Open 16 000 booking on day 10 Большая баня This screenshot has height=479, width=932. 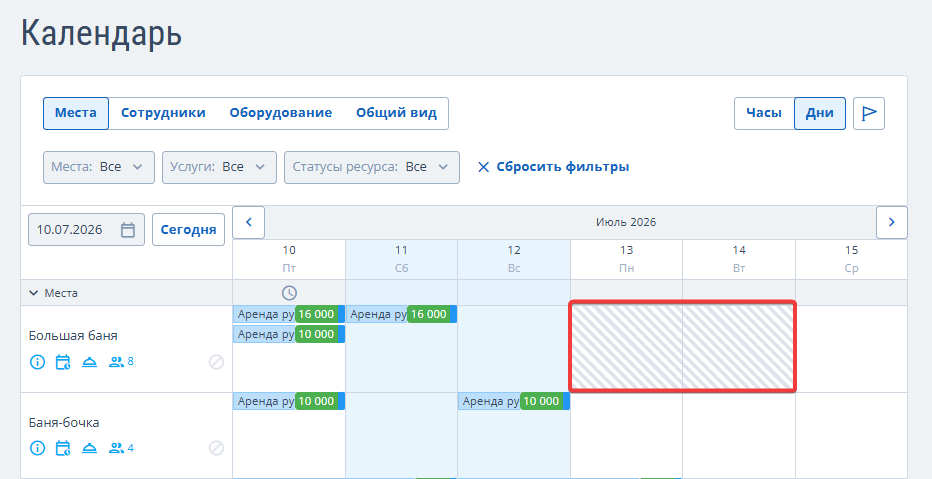pos(288,314)
